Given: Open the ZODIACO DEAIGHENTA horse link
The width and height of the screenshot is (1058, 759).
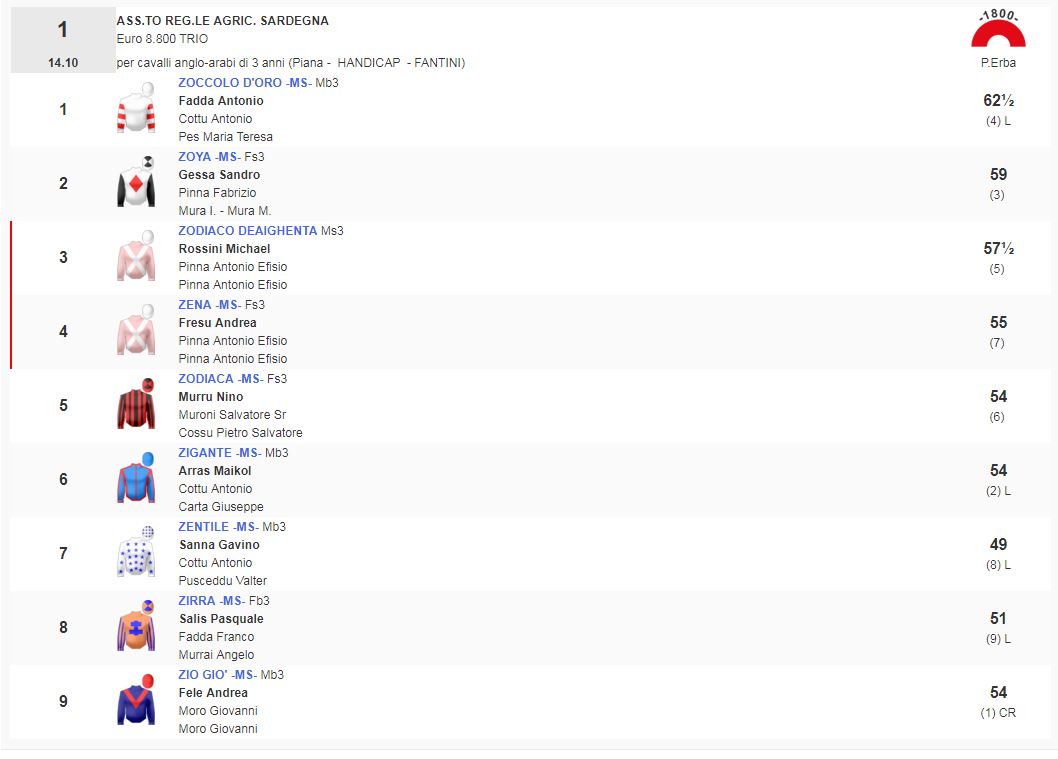Looking at the screenshot, I should coord(247,231).
